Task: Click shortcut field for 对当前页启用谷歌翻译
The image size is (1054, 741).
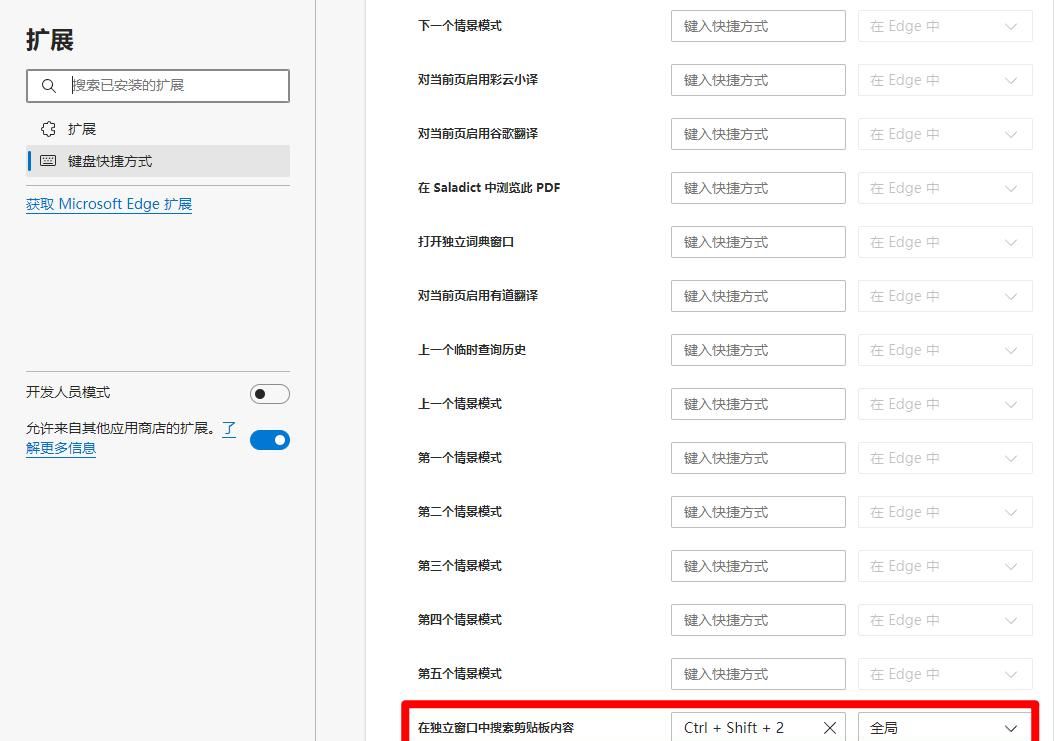Action: click(757, 134)
